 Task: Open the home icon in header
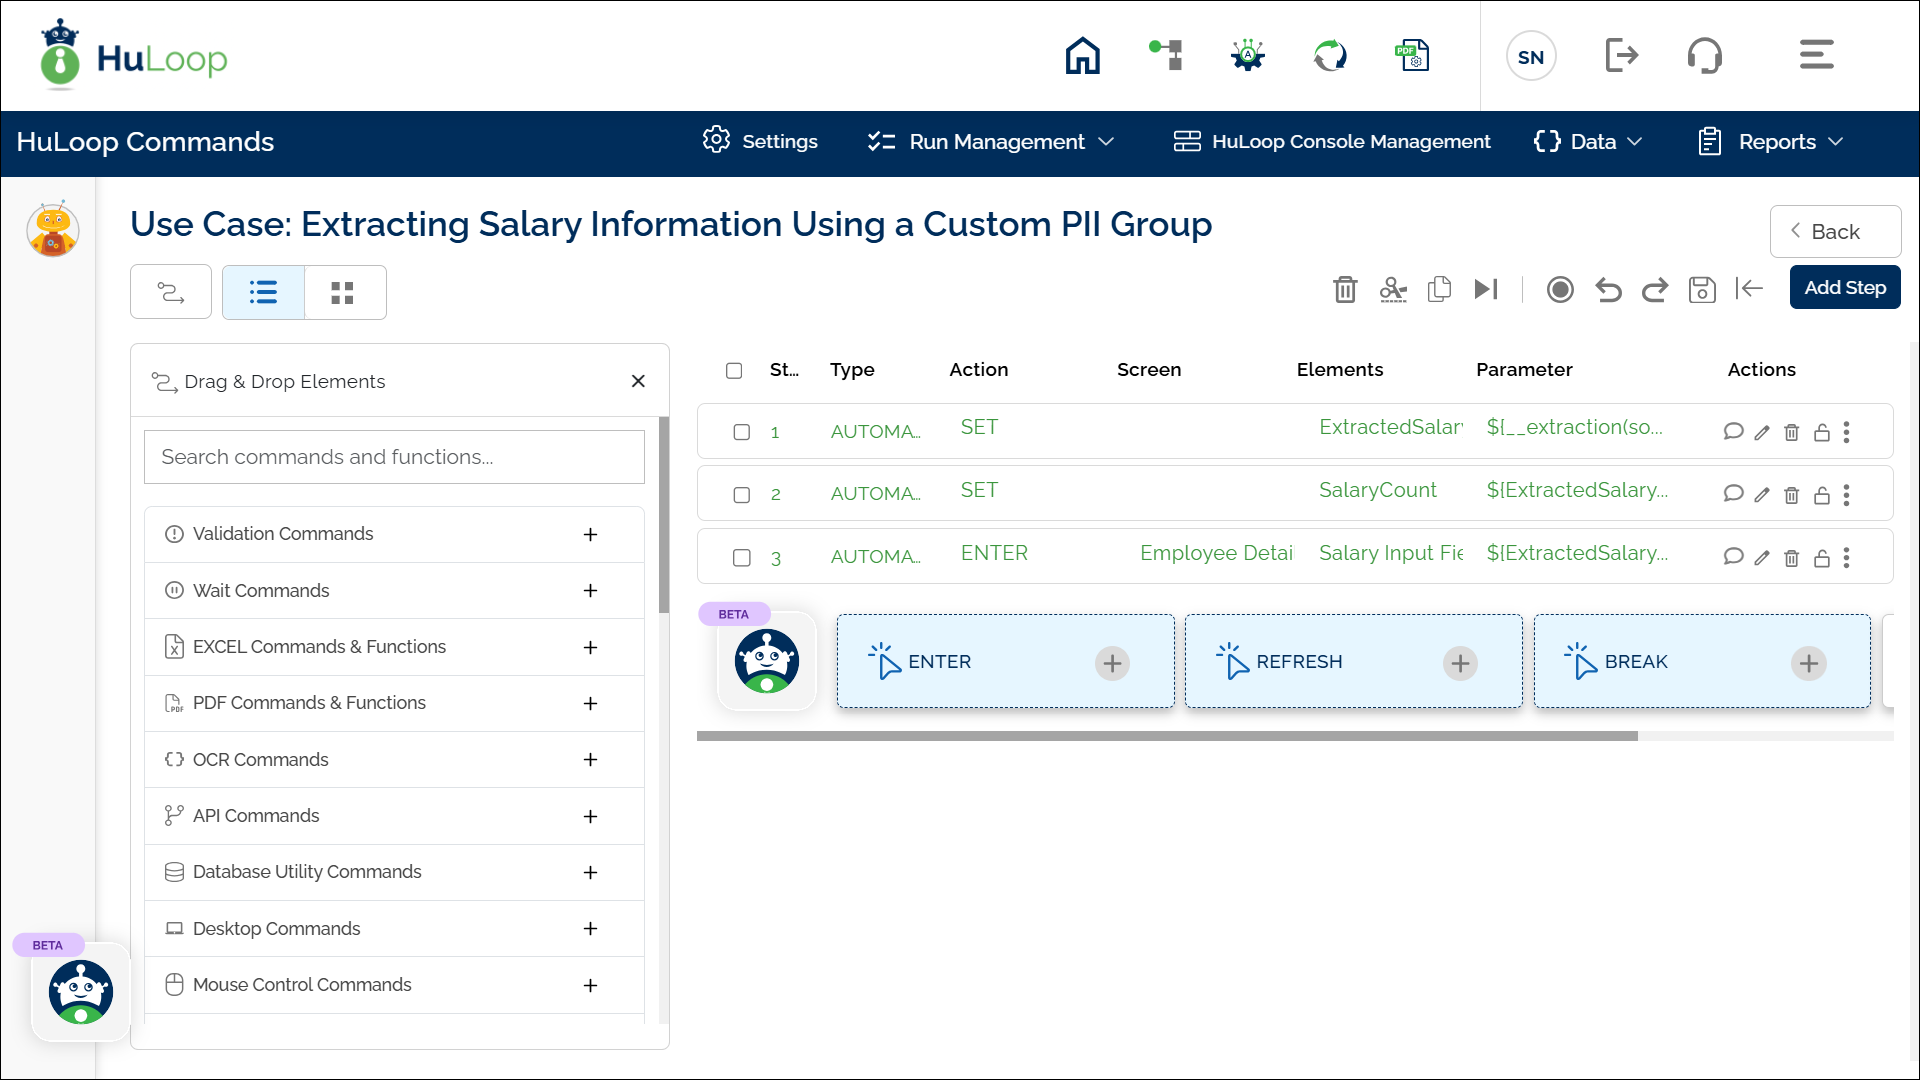1082,56
